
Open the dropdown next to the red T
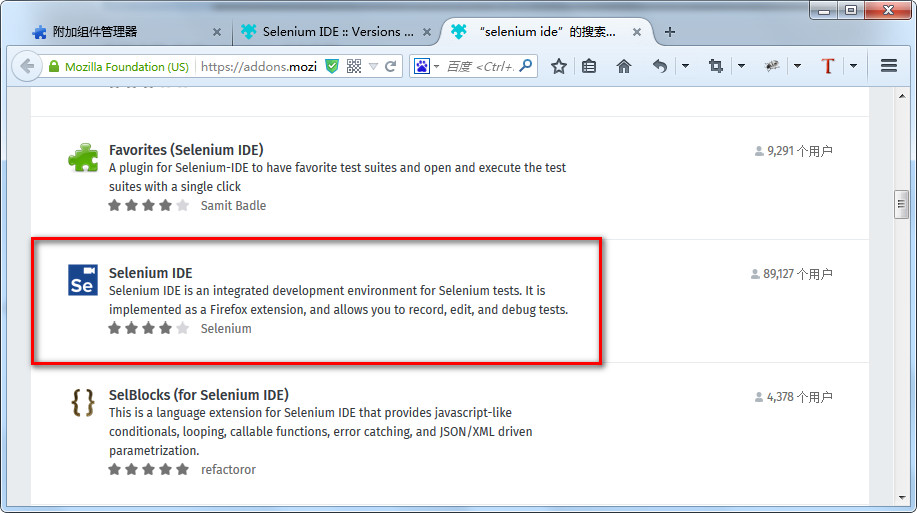pos(853,66)
